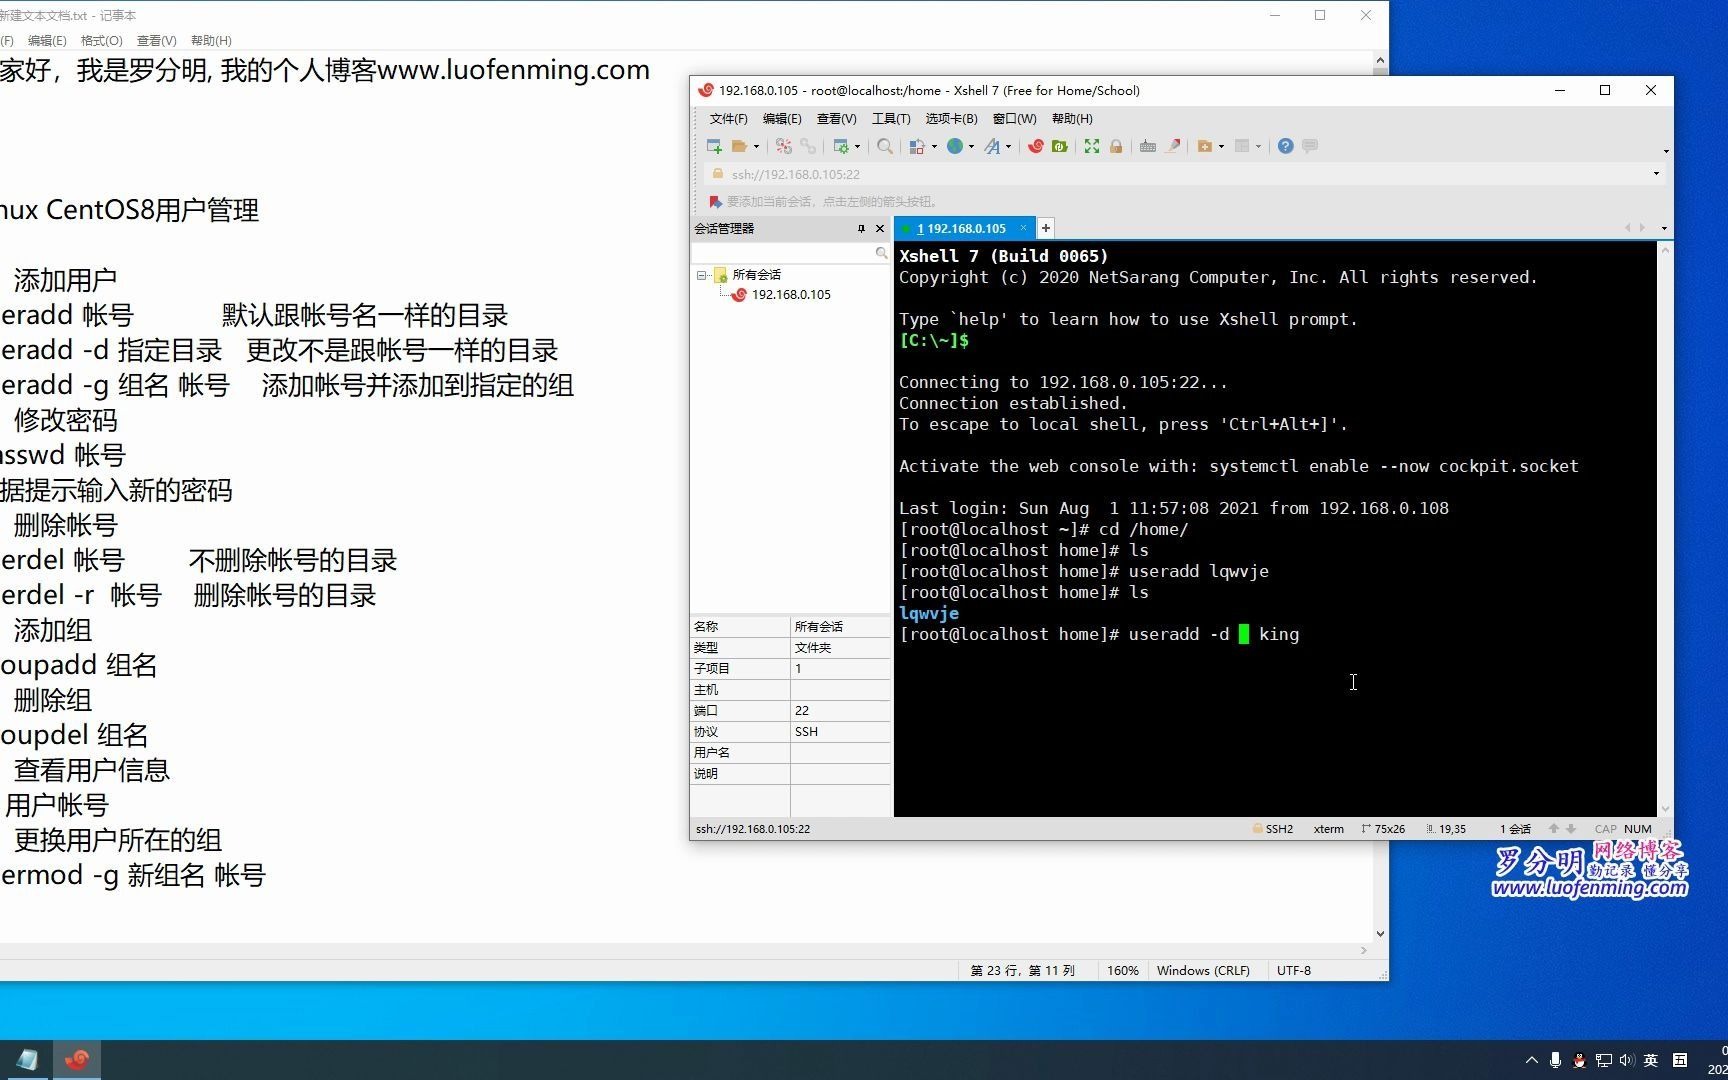Click the xterm status bar entry
Image resolution: width=1728 pixels, height=1080 pixels.
(1328, 829)
